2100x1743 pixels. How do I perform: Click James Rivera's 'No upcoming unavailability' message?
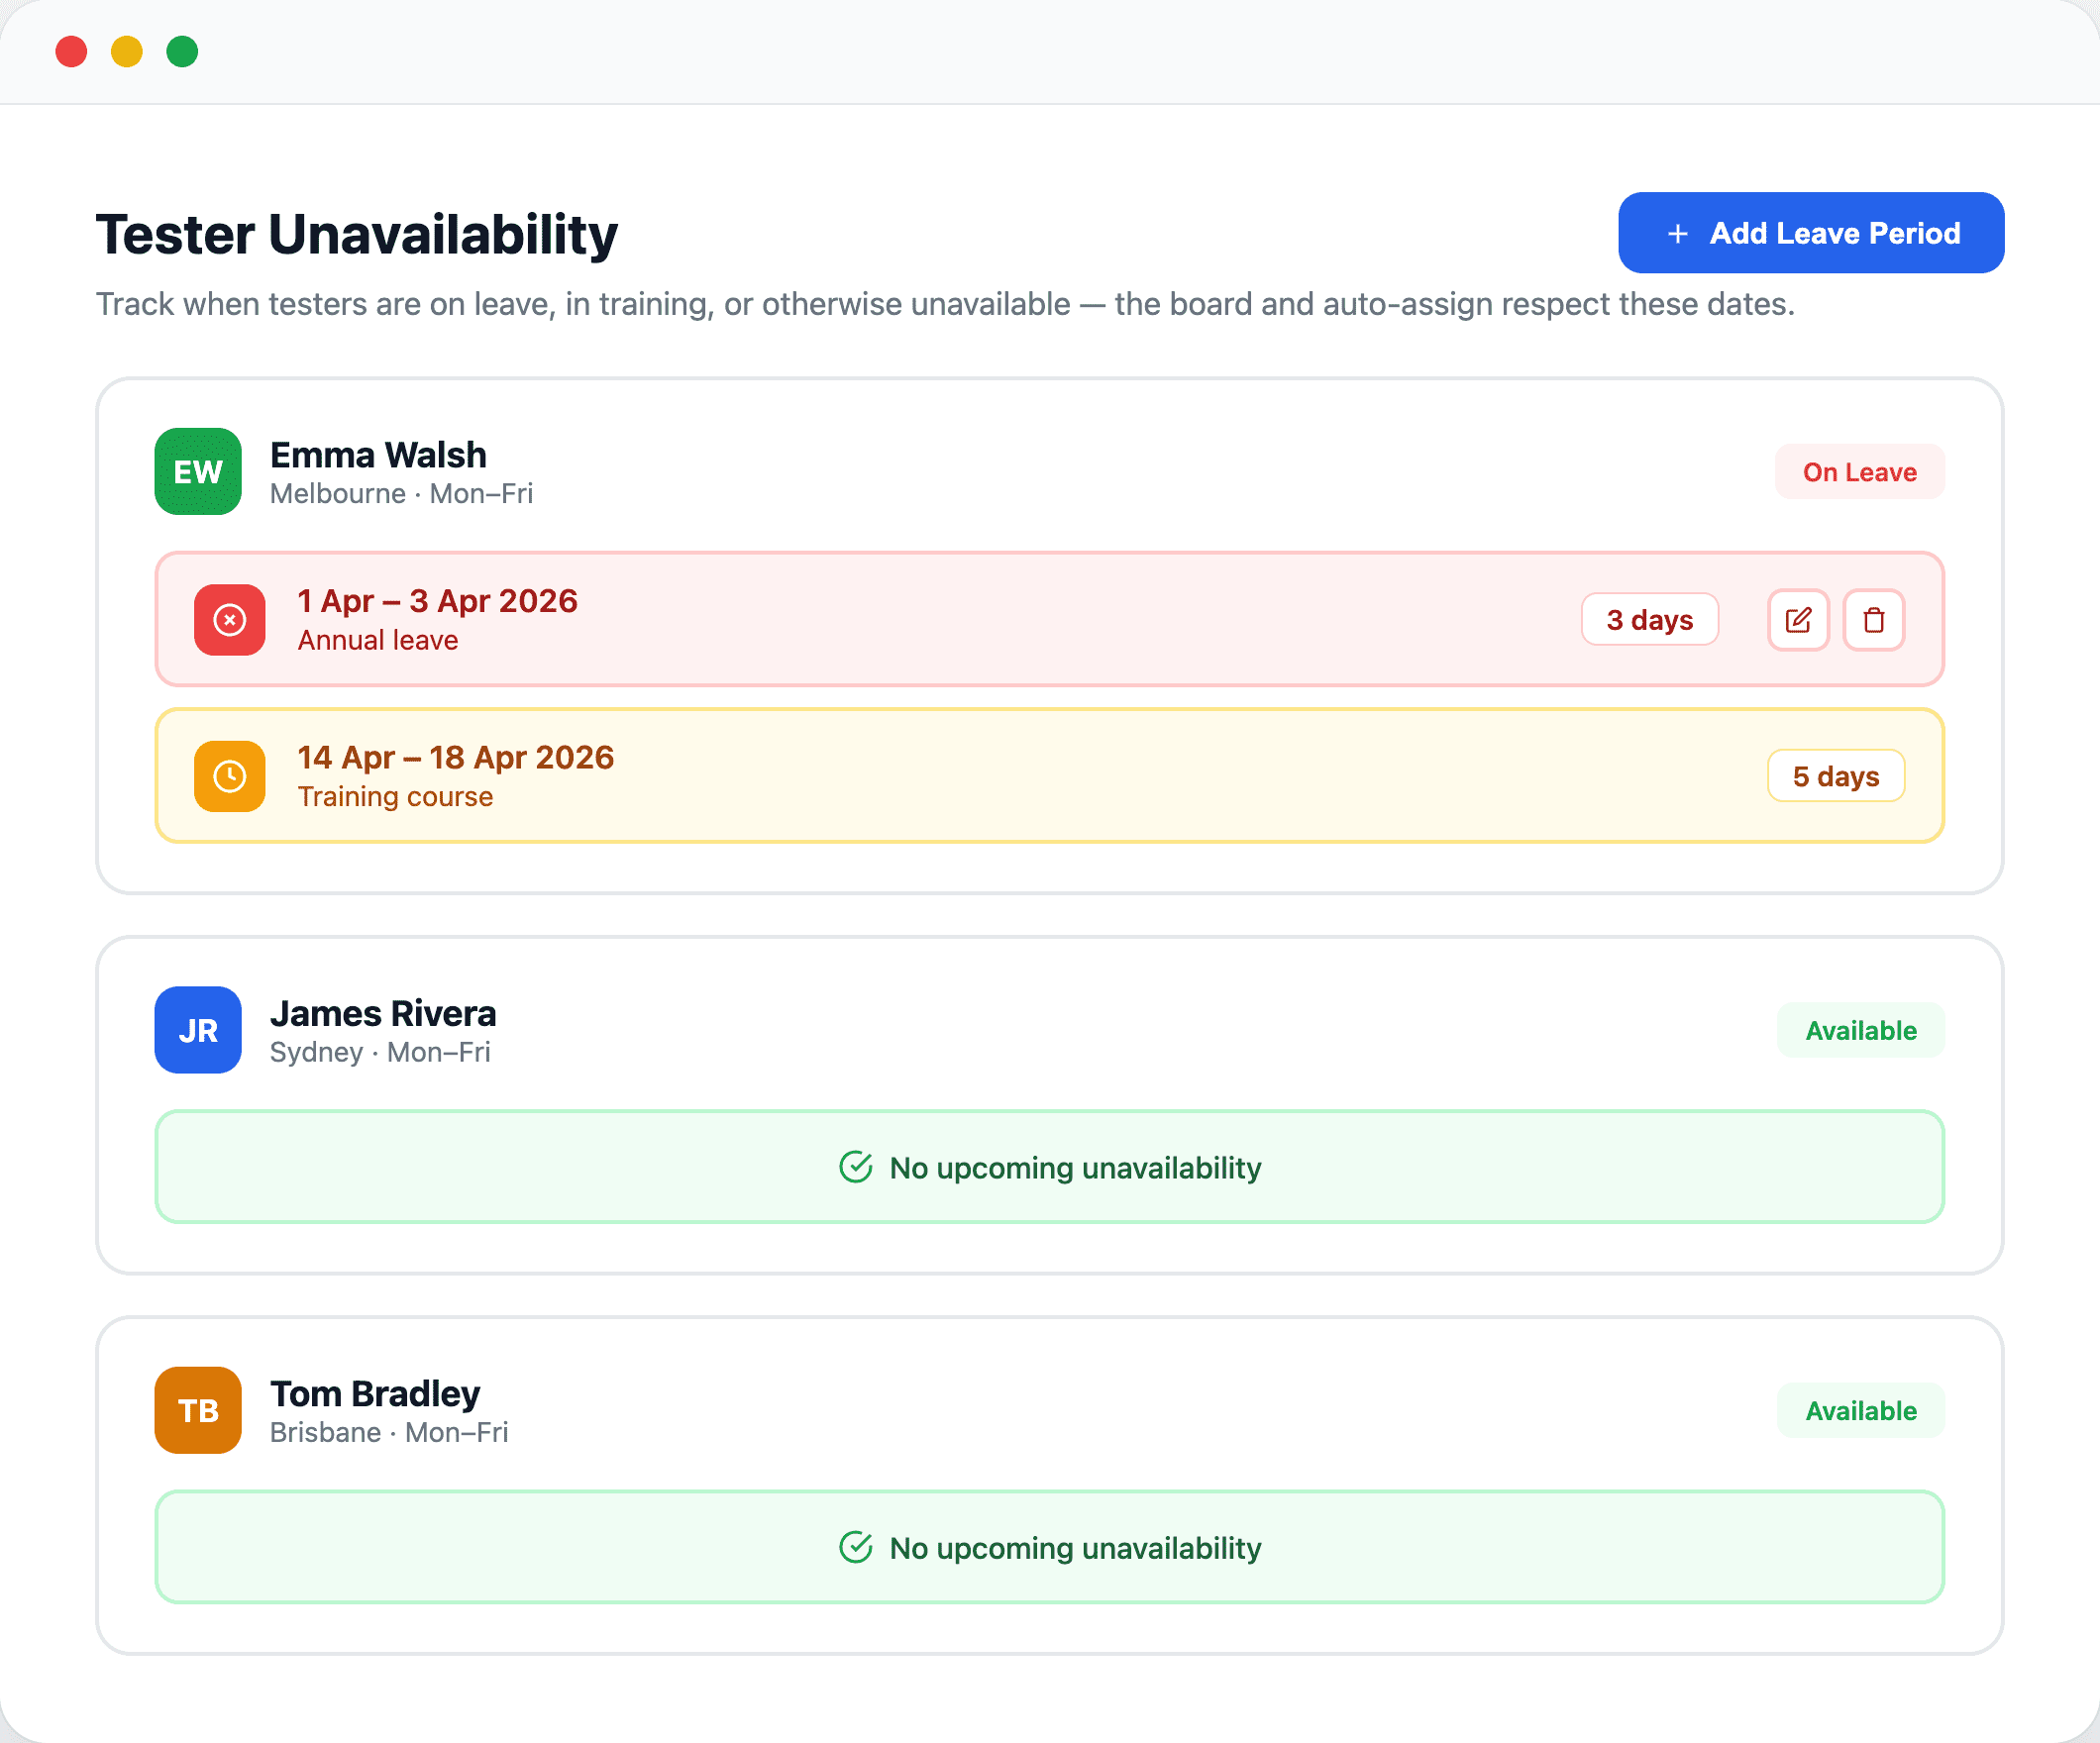click(x=1075, y=1168)
